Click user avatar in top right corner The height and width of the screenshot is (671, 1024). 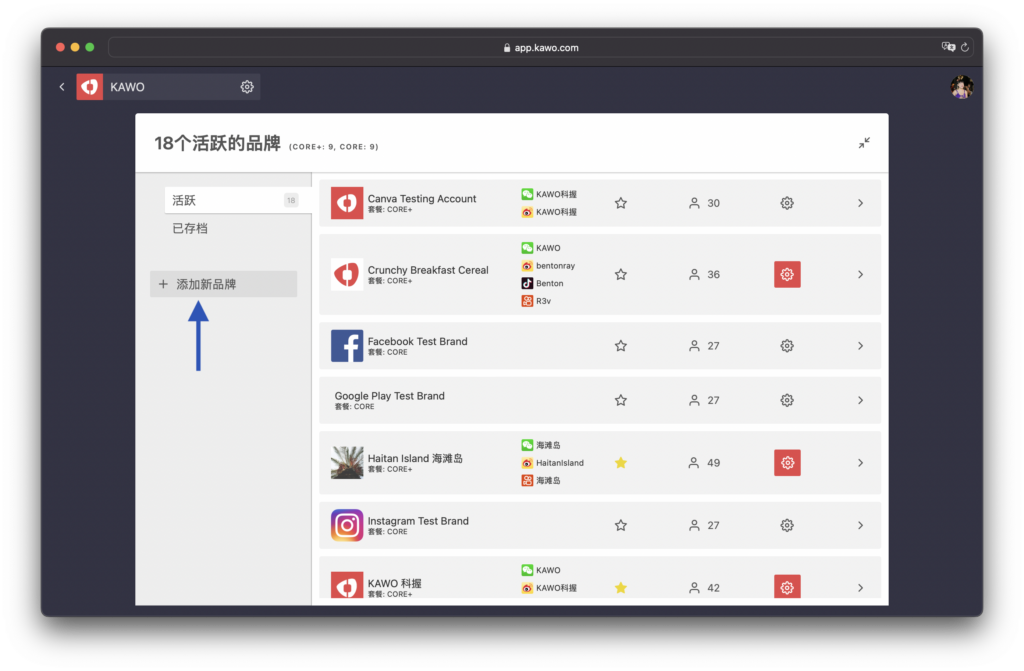pyautogui.click(x=961, y=87)
